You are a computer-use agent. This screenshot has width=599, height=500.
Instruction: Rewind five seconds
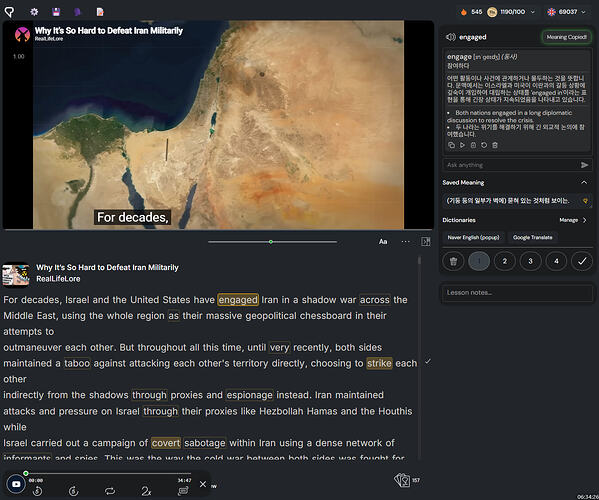[37, 491]
